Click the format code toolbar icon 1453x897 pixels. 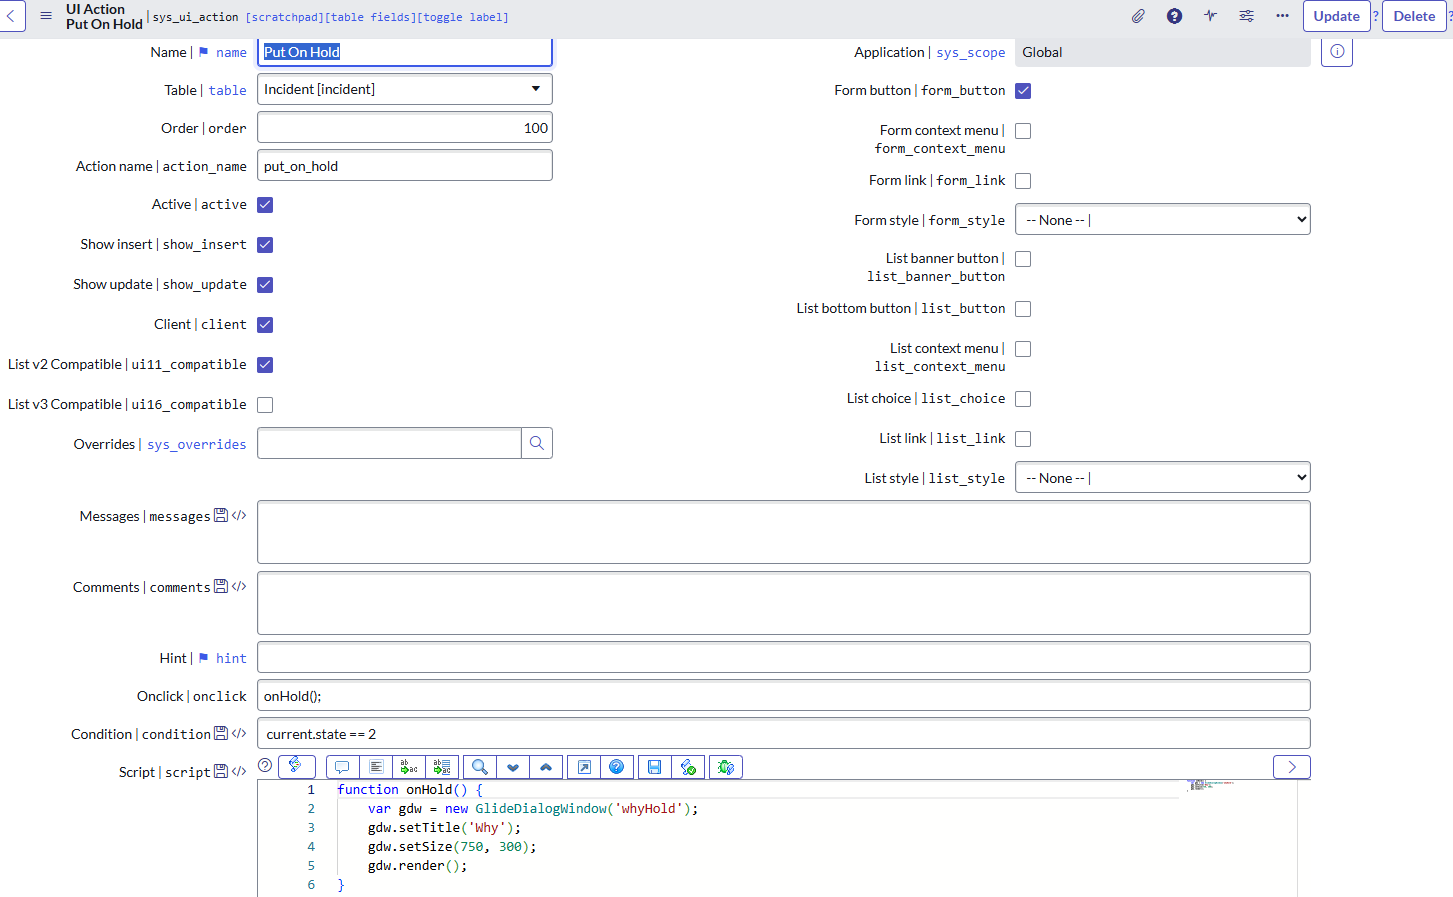click(x=376, y=767)
